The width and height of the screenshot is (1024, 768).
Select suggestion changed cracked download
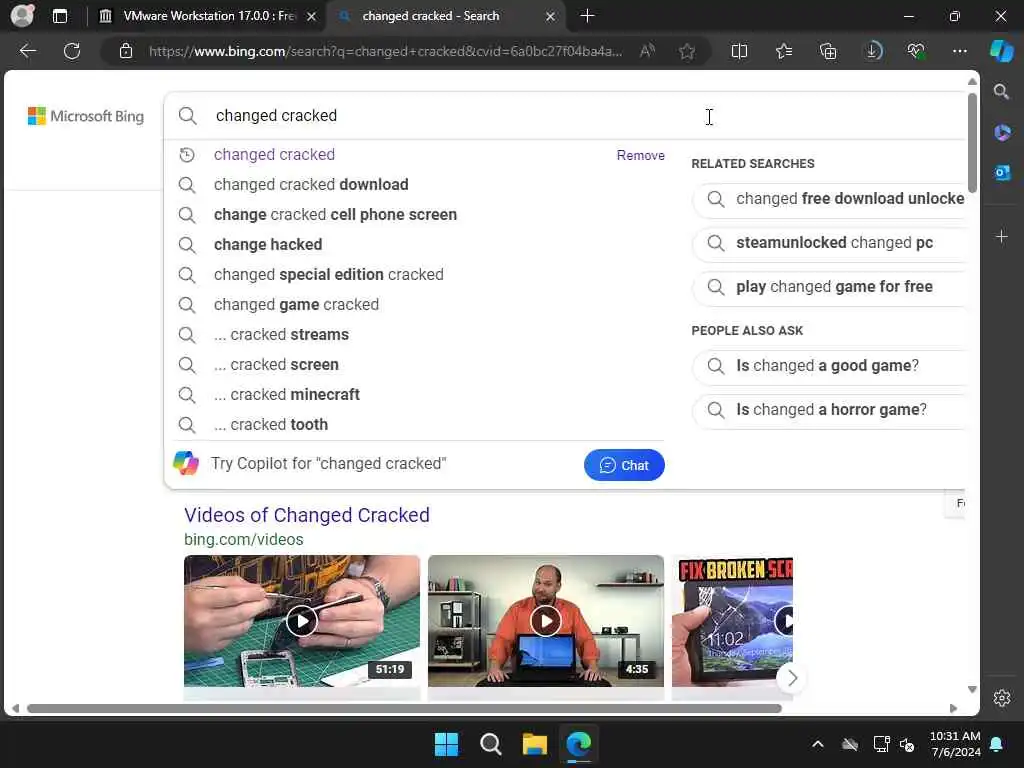pyautogui.click(x=311, y=185)
